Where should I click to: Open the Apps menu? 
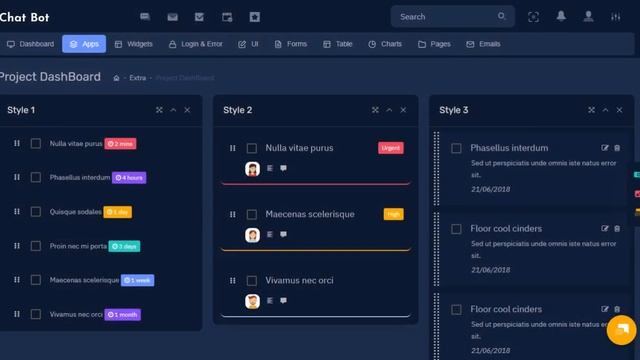click(84, 44)
